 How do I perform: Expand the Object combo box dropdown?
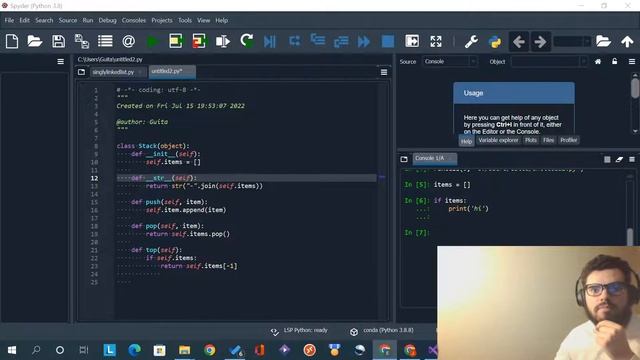pyautogui.click(x=583, y=62)
